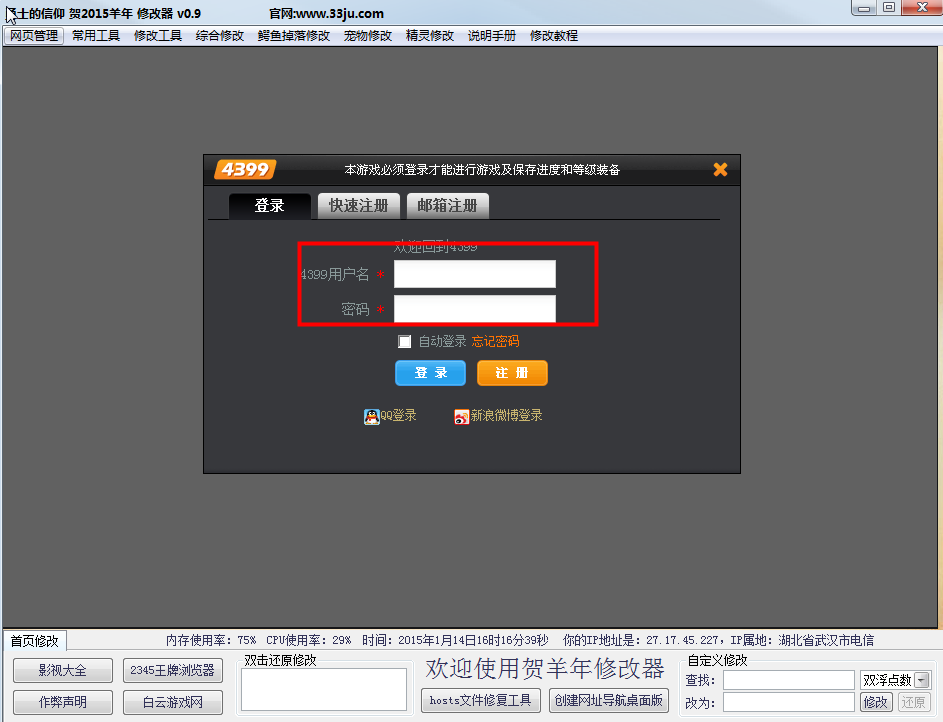The width and height of the screenshot is (943, 722).
Task: Focus the 改为 input field
Action: tap(788, 702)
